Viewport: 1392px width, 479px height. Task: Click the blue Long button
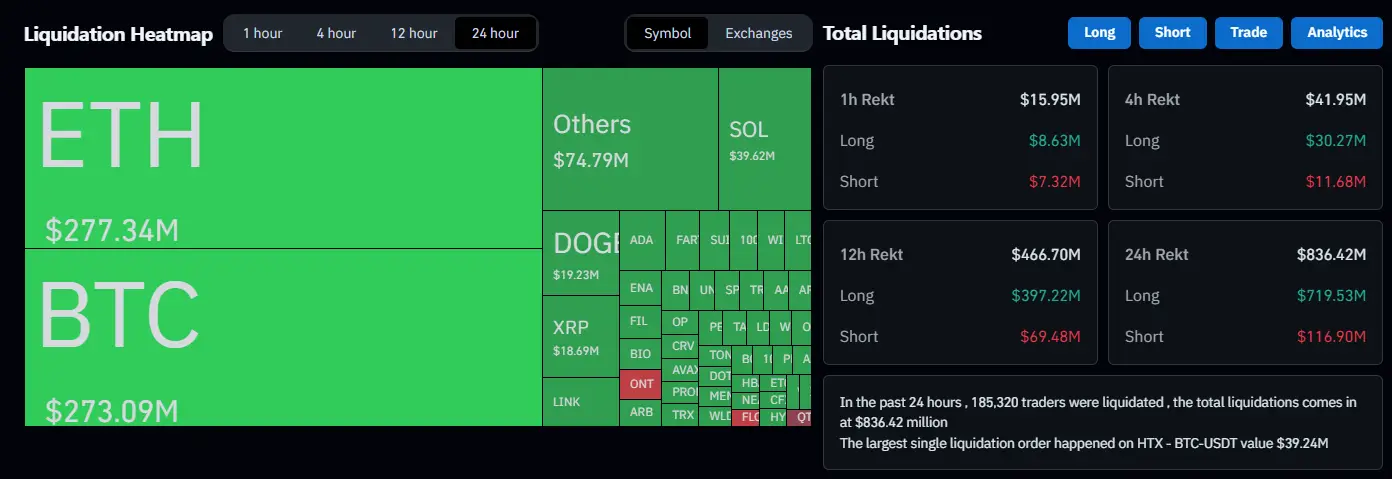[x=1099, y=32]
